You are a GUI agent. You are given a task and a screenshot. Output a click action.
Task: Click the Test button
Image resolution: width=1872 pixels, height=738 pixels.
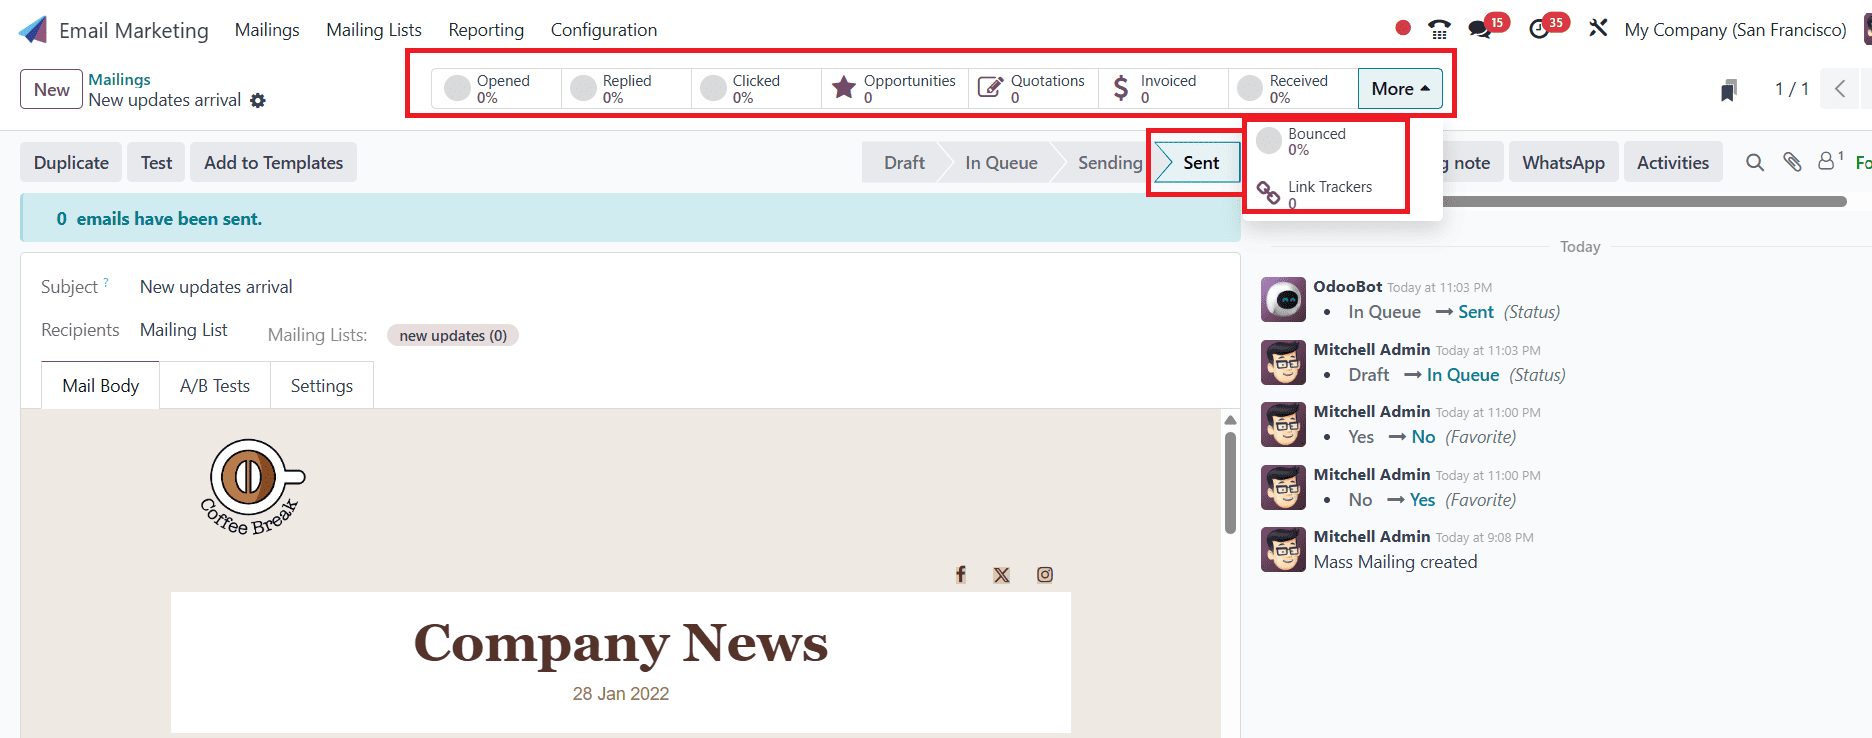(156, 162)
